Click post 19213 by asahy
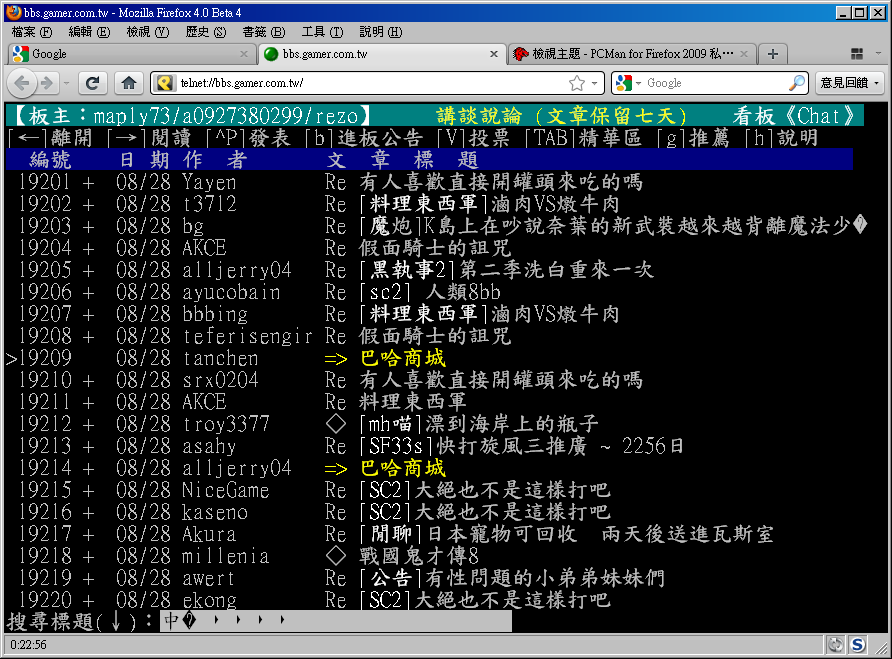 coord(350,446)
